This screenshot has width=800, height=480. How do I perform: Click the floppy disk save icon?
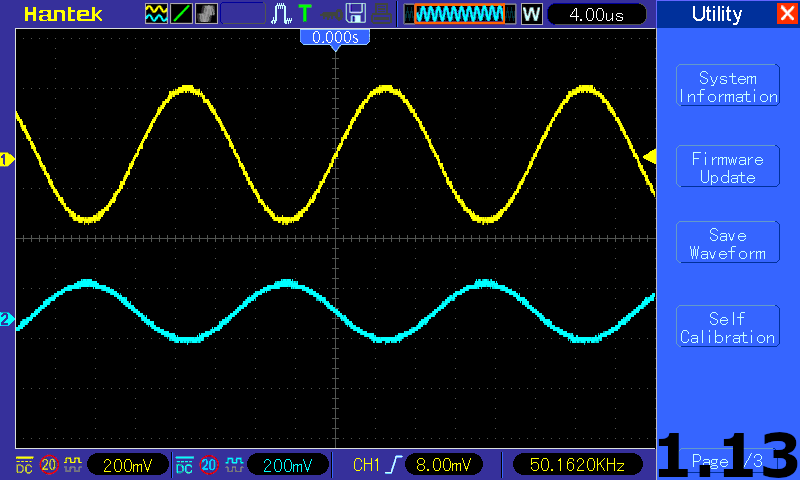coord(355,14)
